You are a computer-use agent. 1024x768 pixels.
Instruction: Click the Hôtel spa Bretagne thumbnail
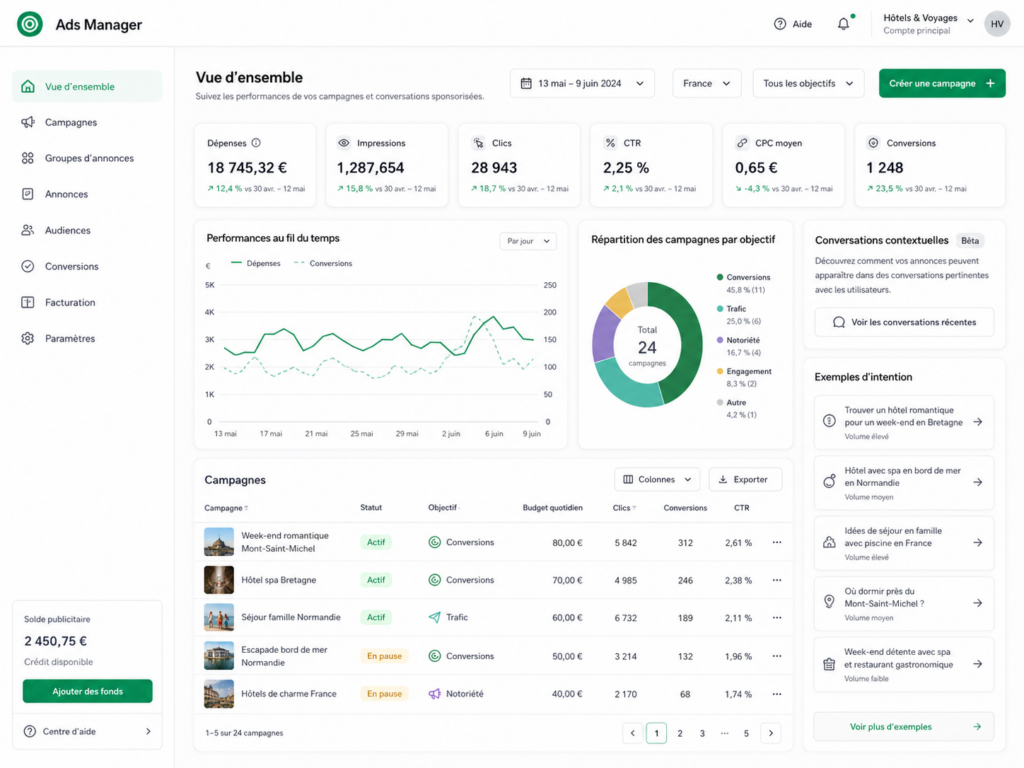[219, 580]
